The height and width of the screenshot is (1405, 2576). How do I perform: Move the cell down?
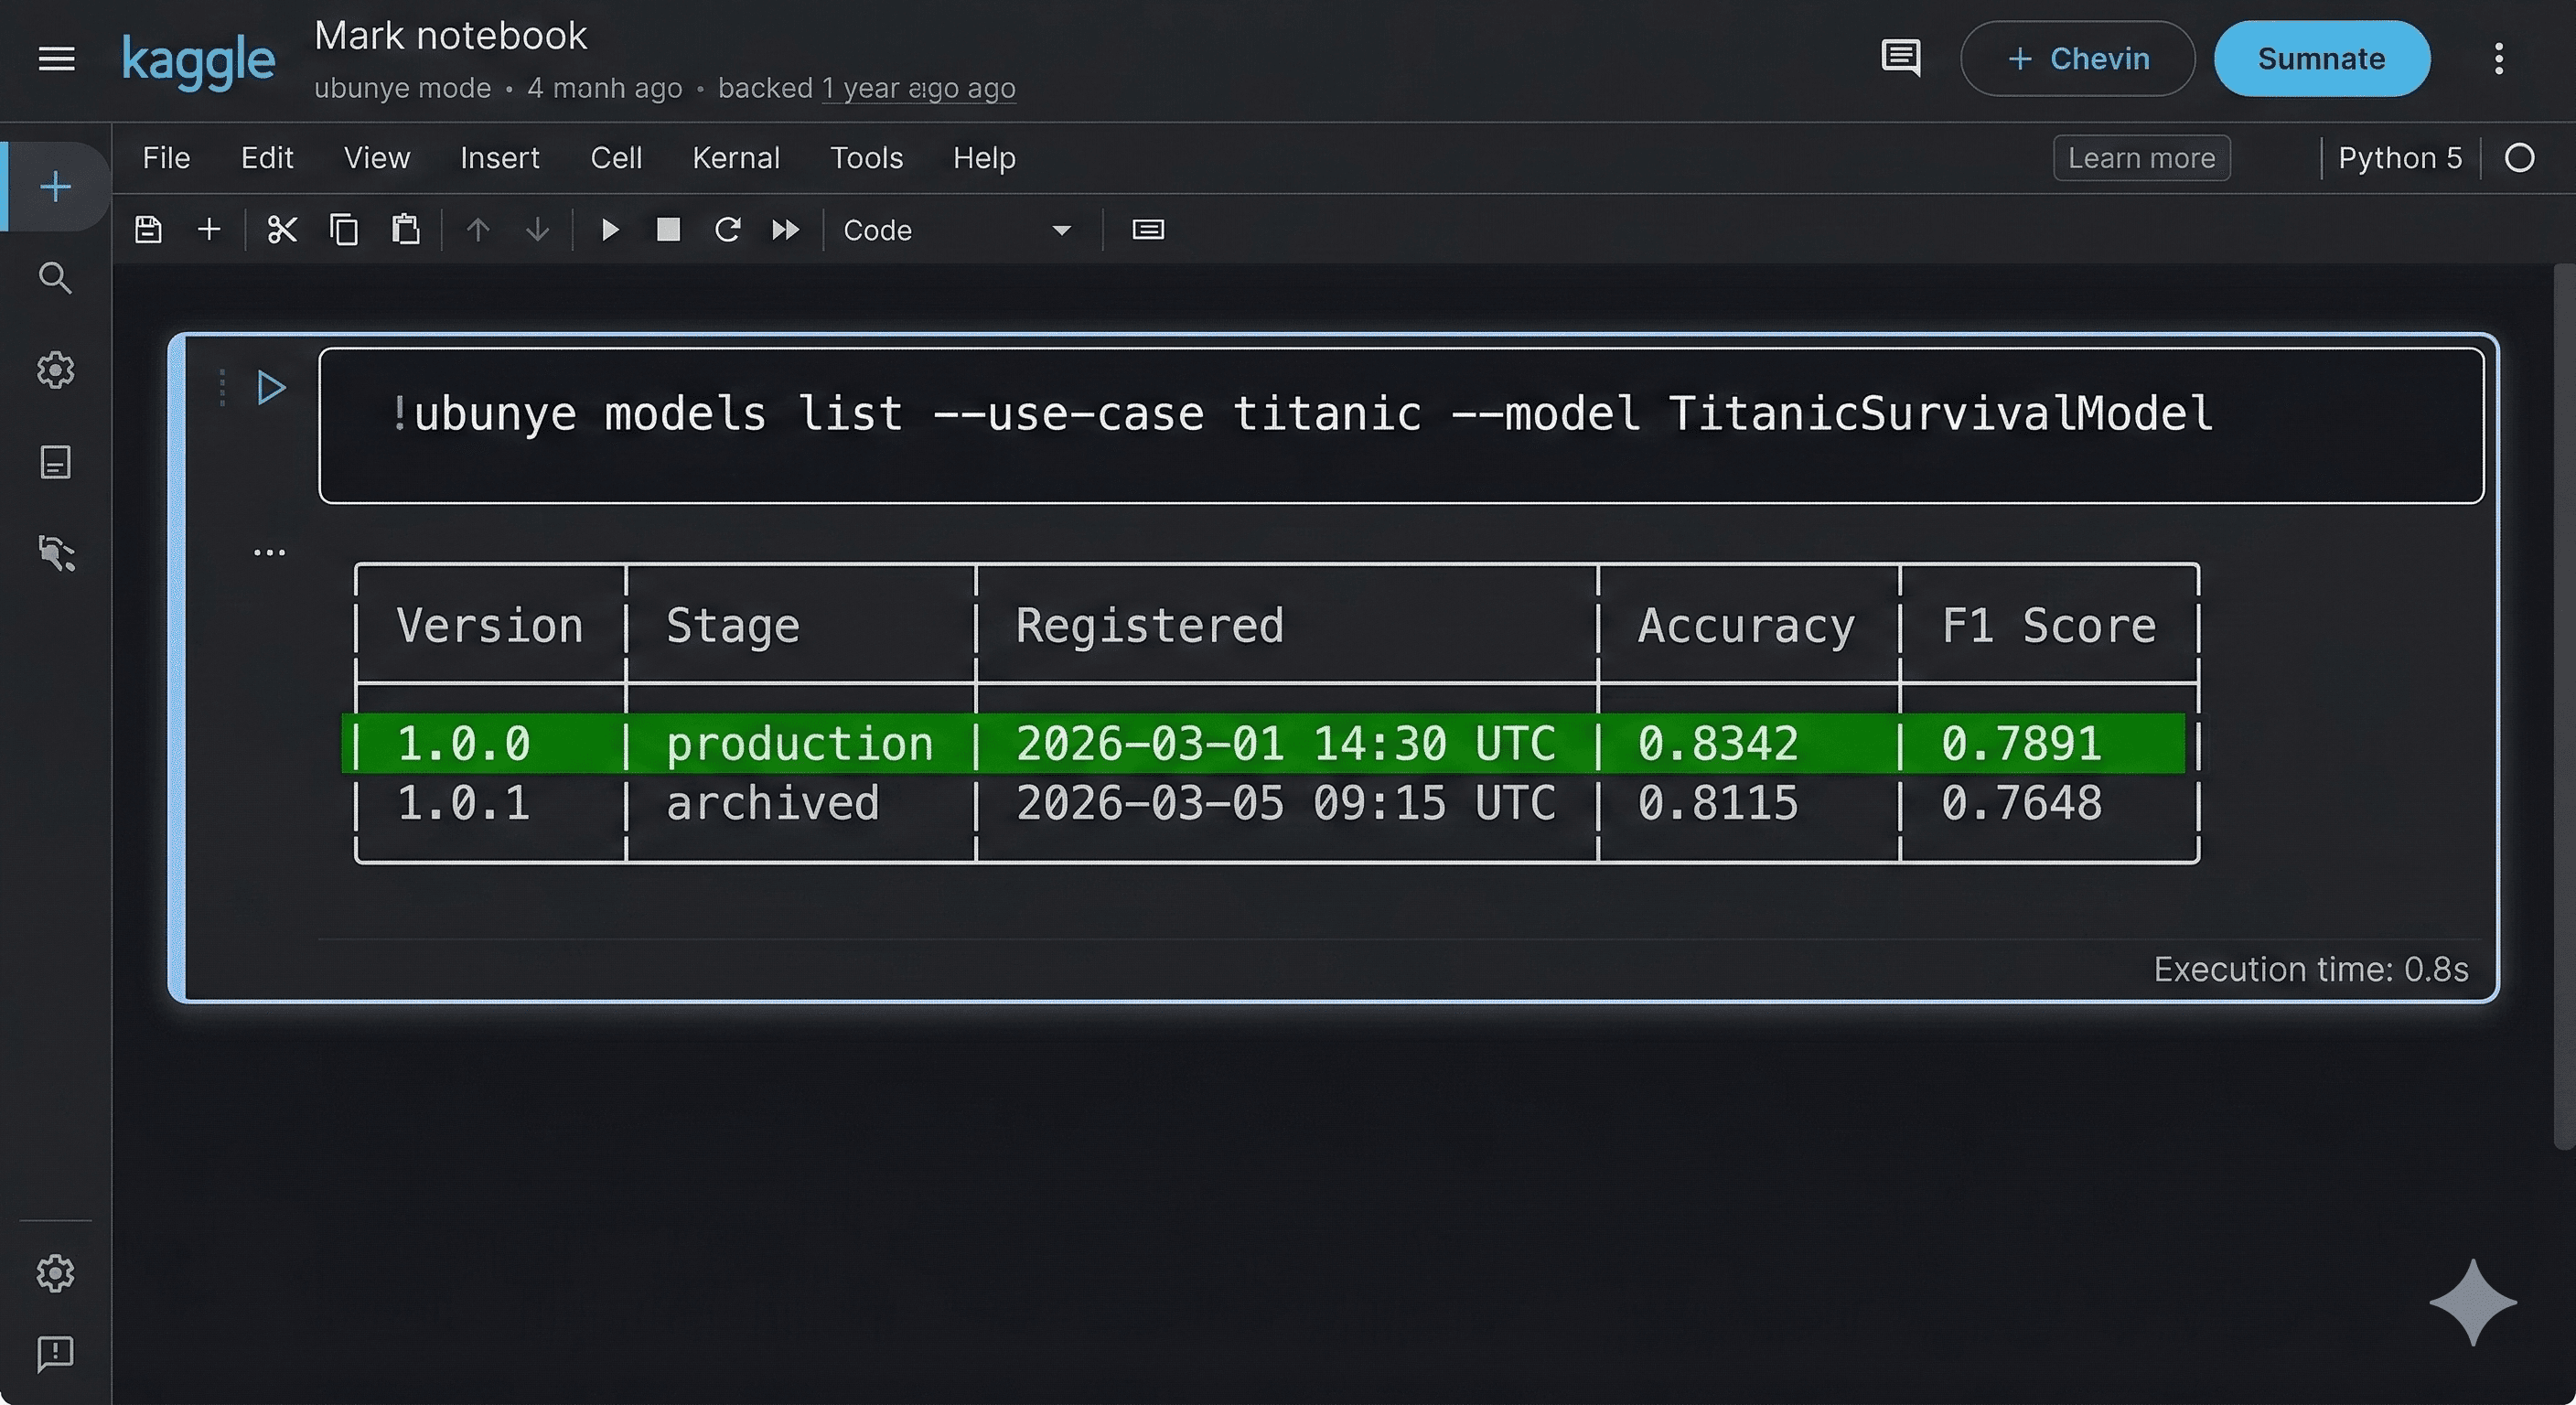tap(538, 229)
